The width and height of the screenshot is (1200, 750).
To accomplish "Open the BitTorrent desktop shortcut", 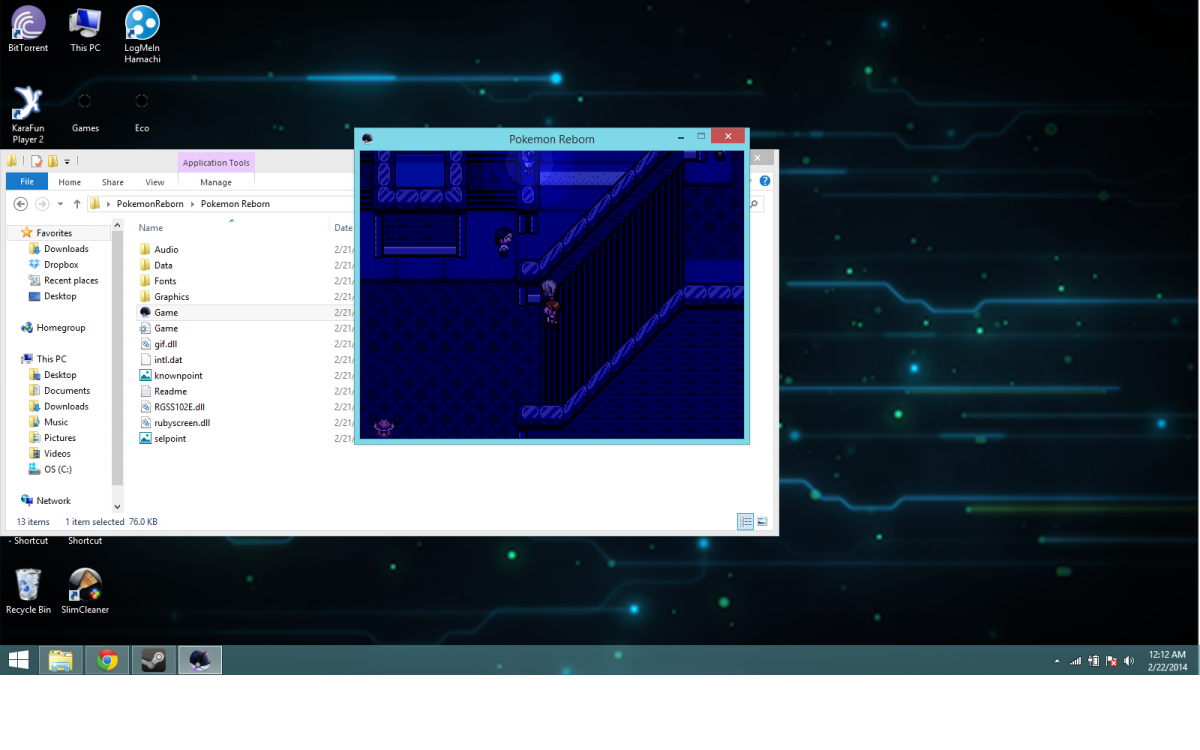I will pos(27,30).
